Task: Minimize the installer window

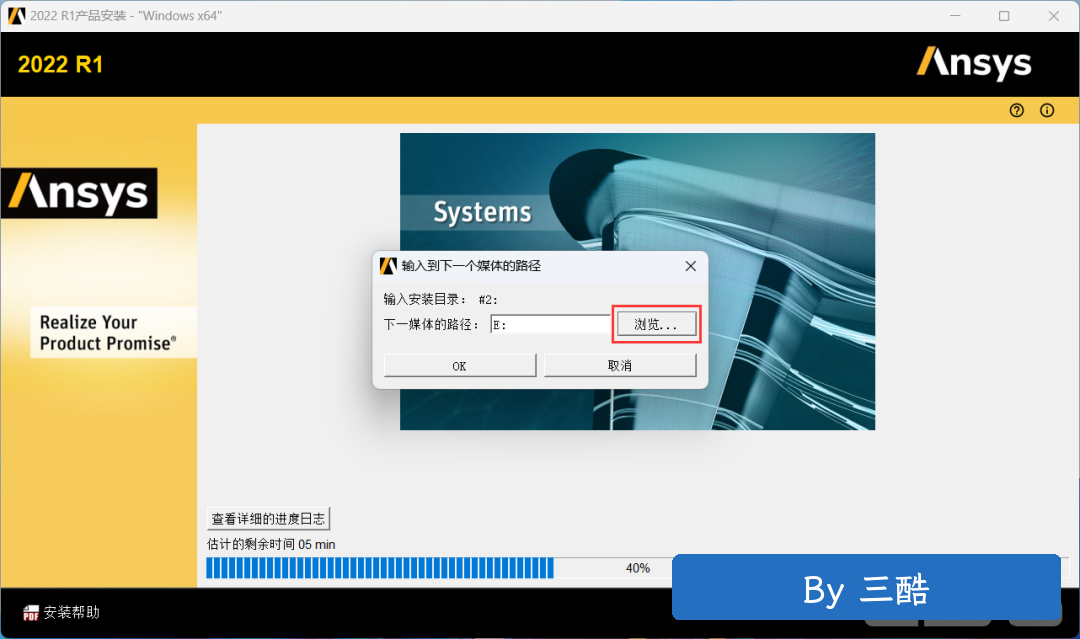Action: point(955,16)
